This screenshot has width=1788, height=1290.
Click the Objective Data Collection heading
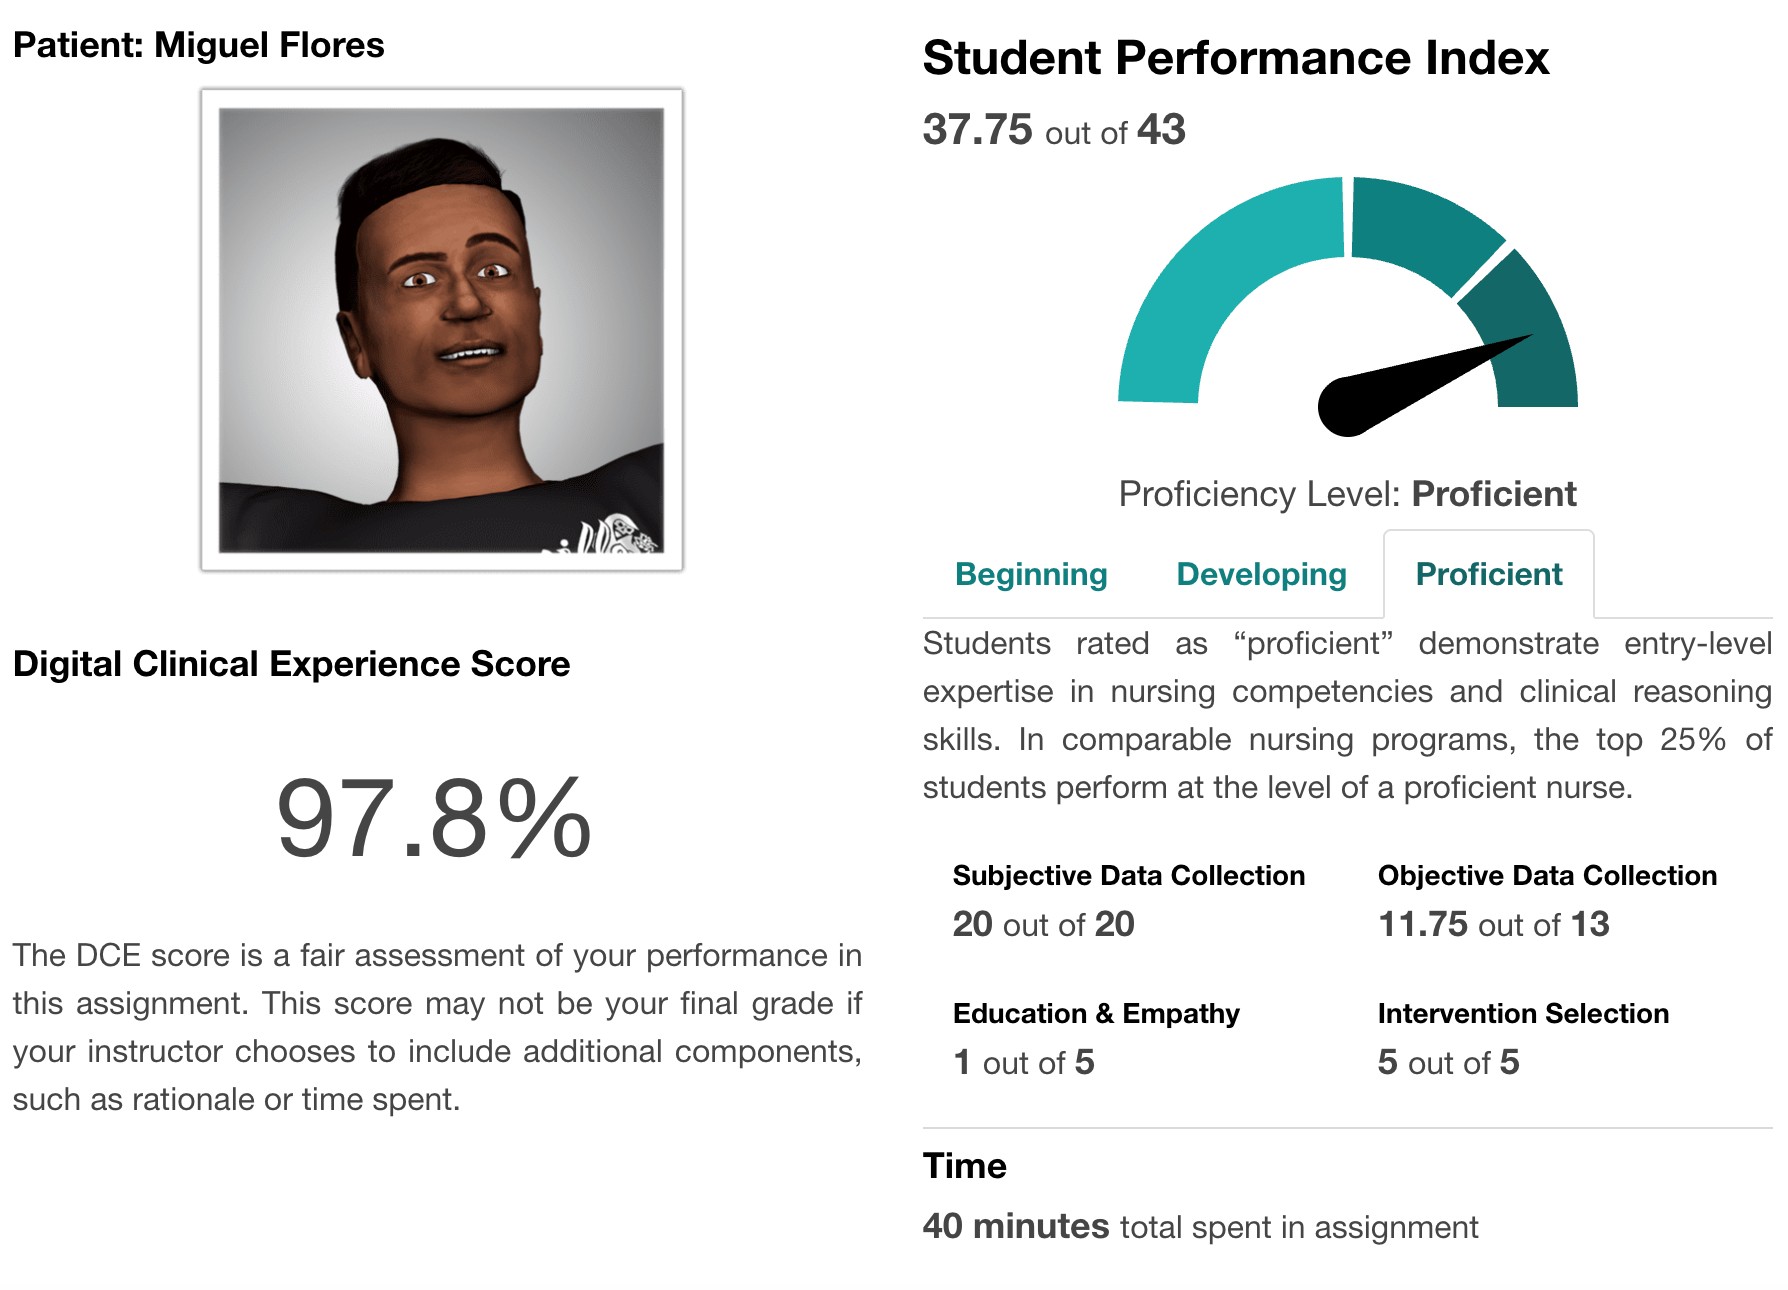click(1547, 875)
